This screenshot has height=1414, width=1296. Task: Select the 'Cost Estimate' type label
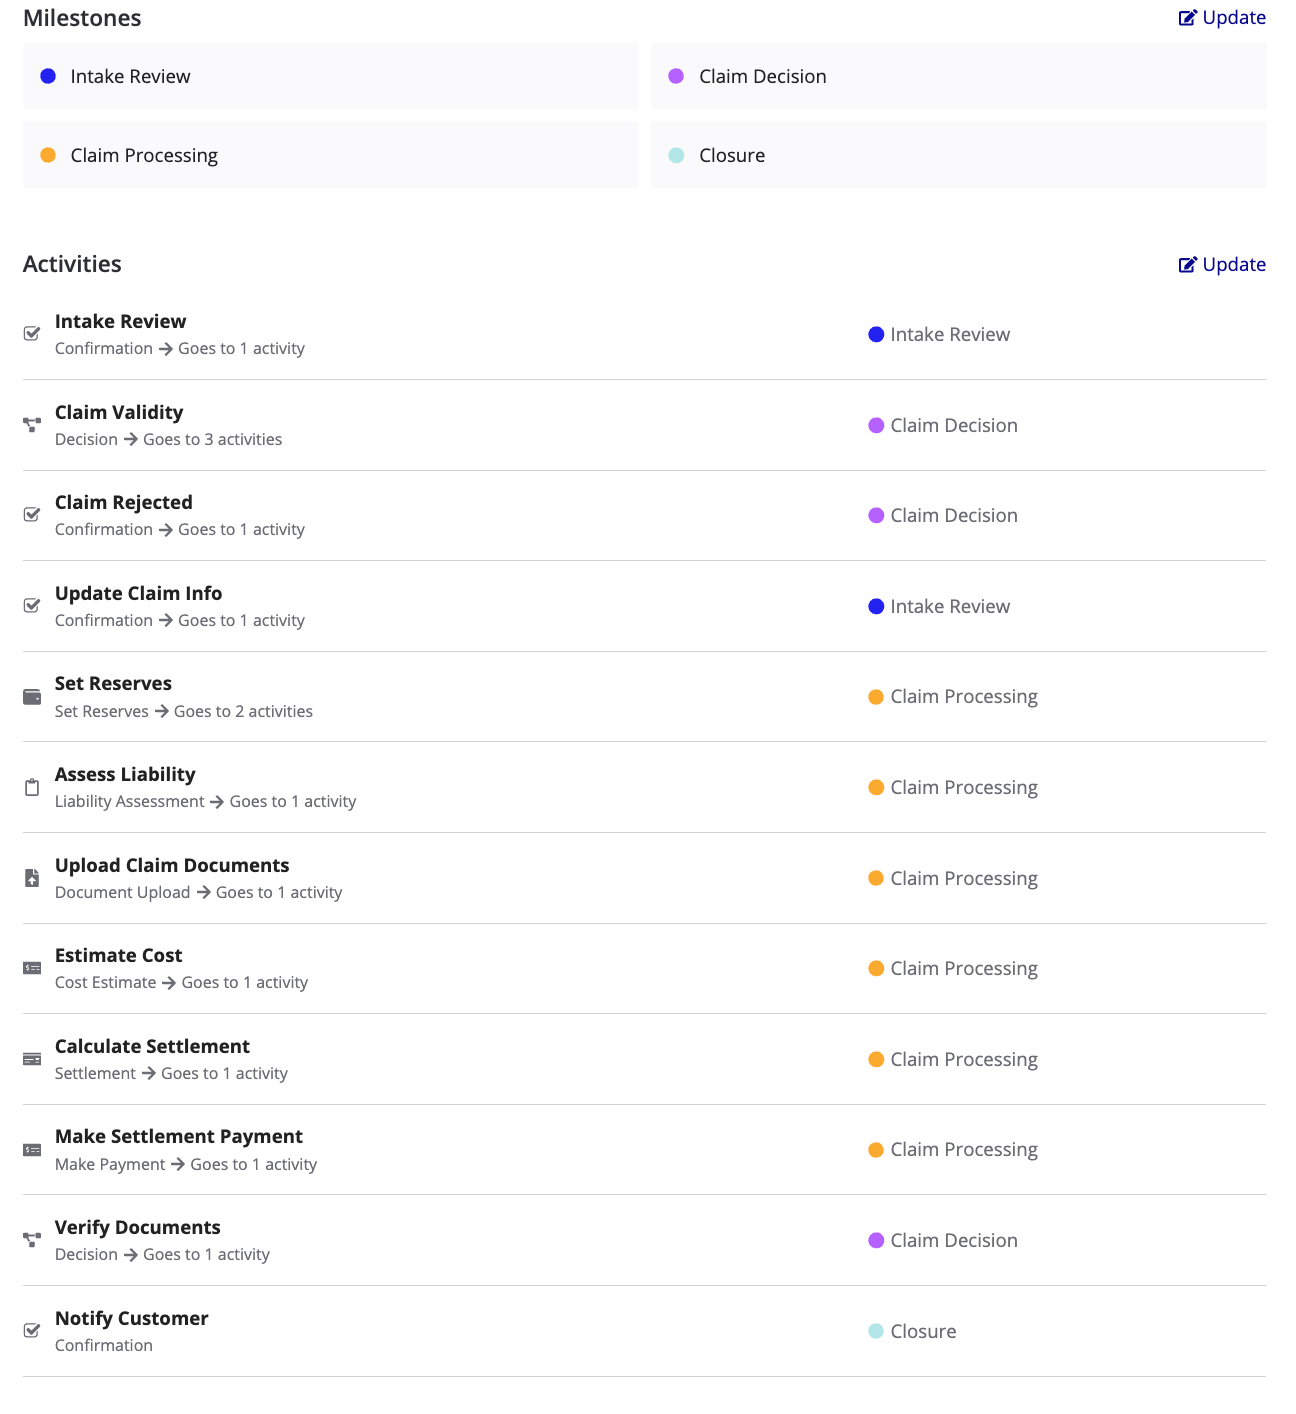pyautogui.click(x=106, y=982)
